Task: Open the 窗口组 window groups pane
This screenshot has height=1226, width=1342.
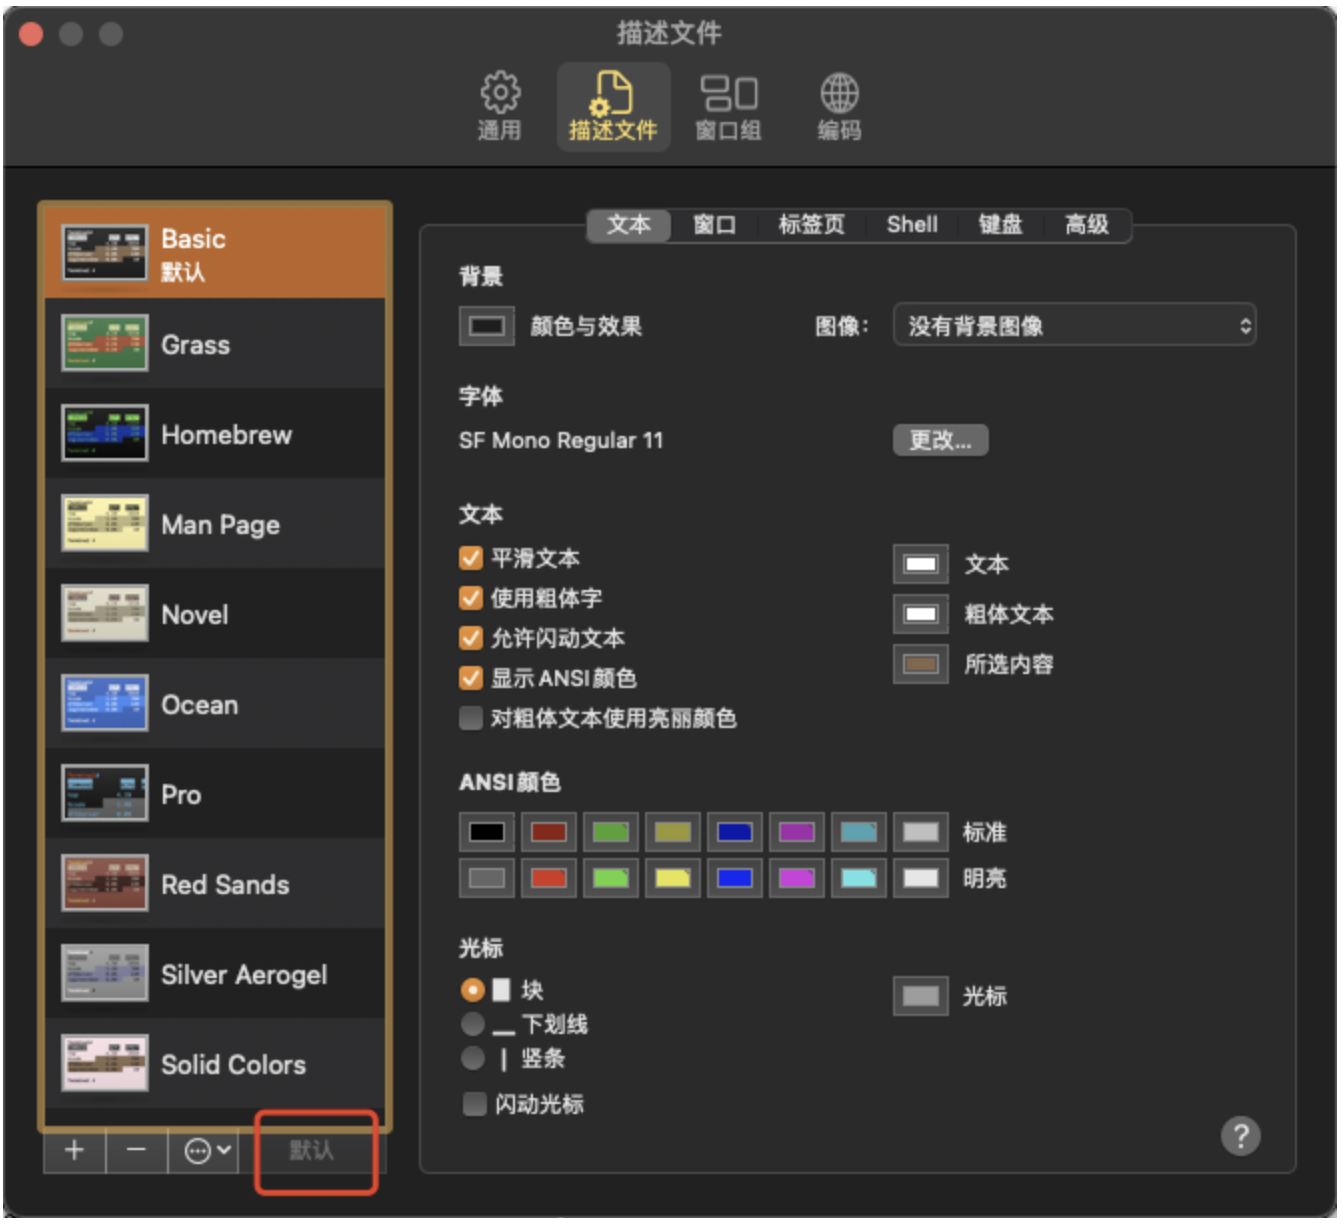Action: coord(728,106)
